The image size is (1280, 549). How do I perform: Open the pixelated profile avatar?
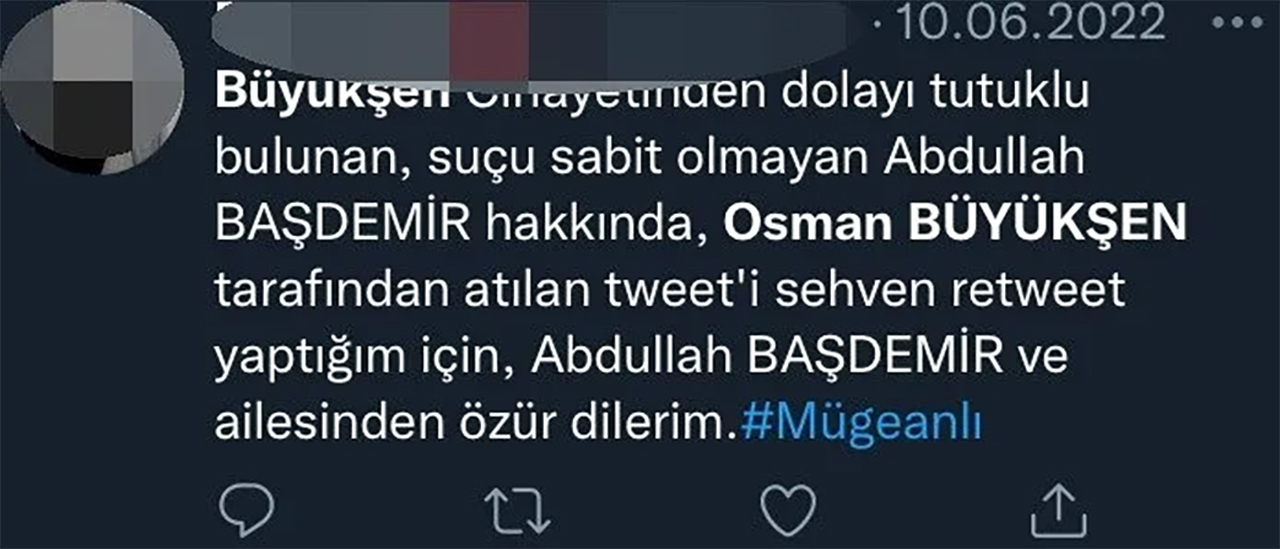[91, 88]
